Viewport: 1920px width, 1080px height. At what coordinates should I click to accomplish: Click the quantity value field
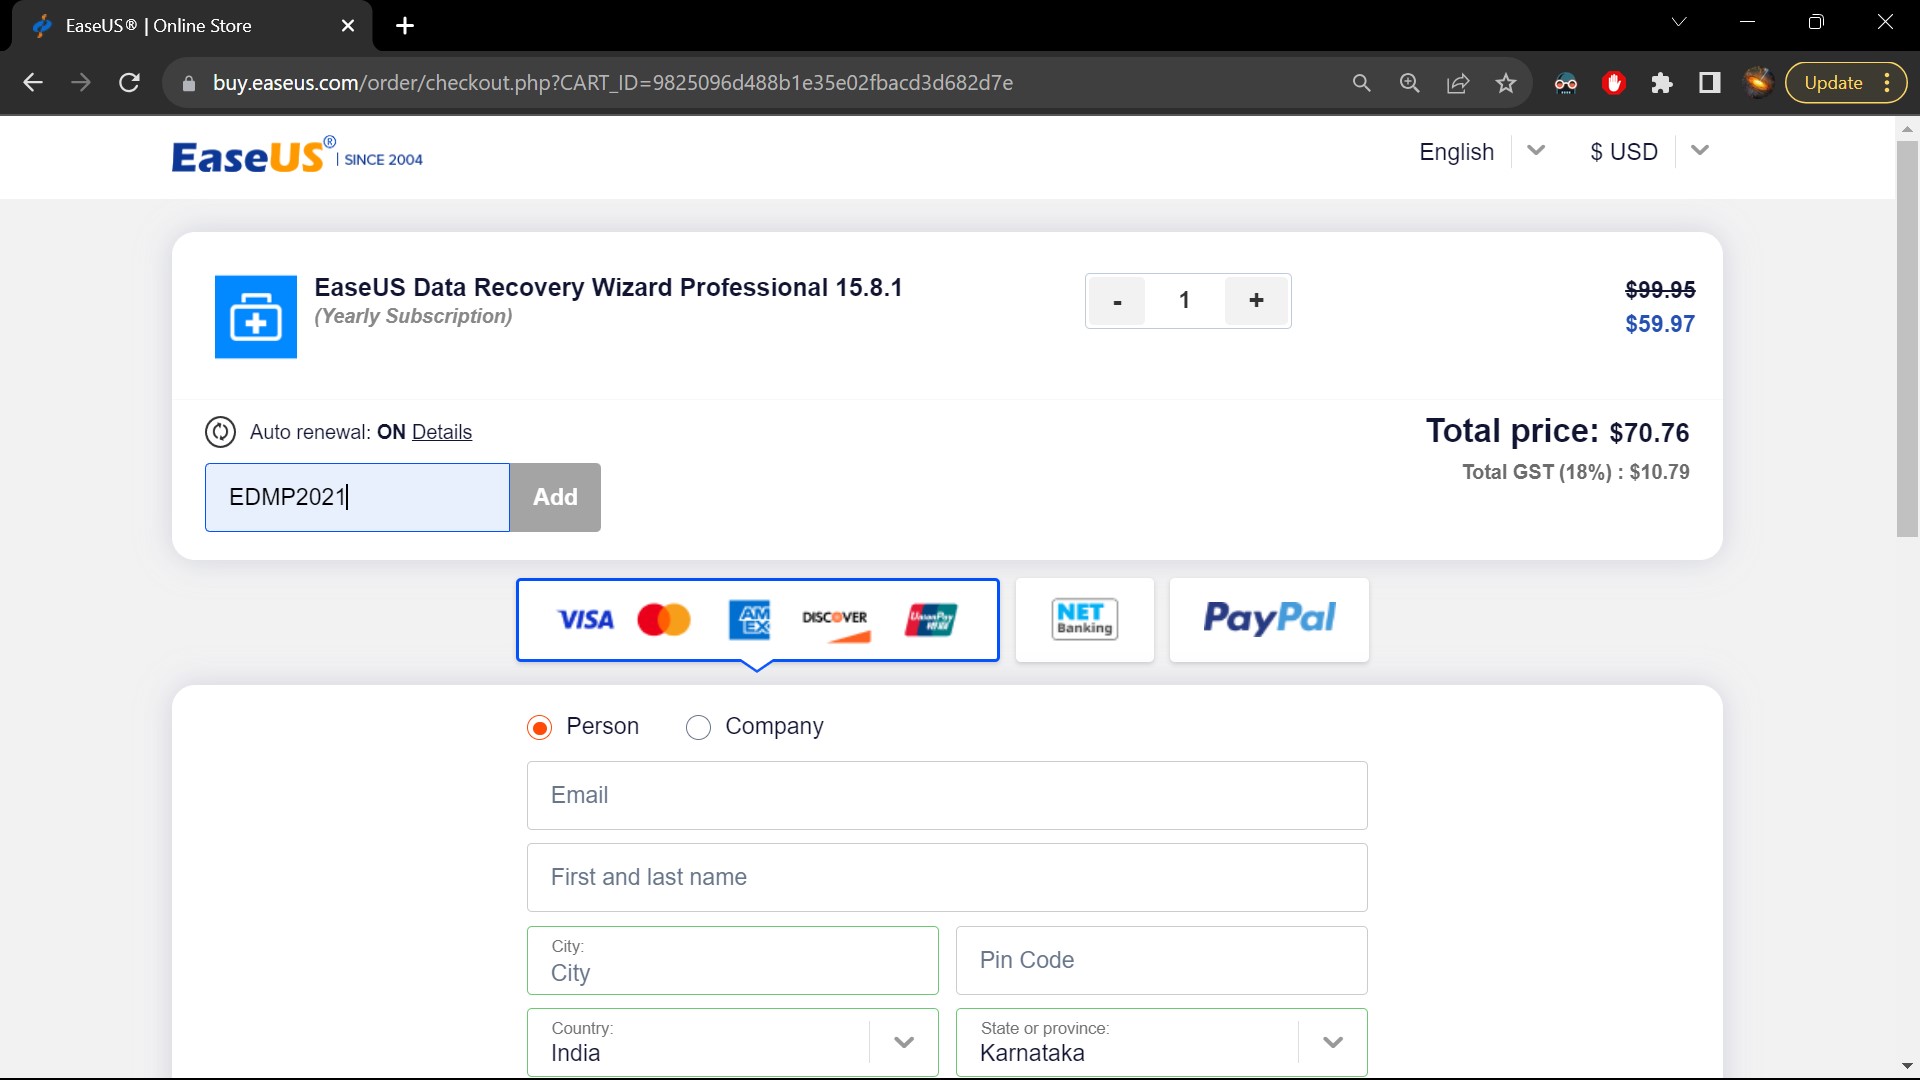coord(1185,301)
